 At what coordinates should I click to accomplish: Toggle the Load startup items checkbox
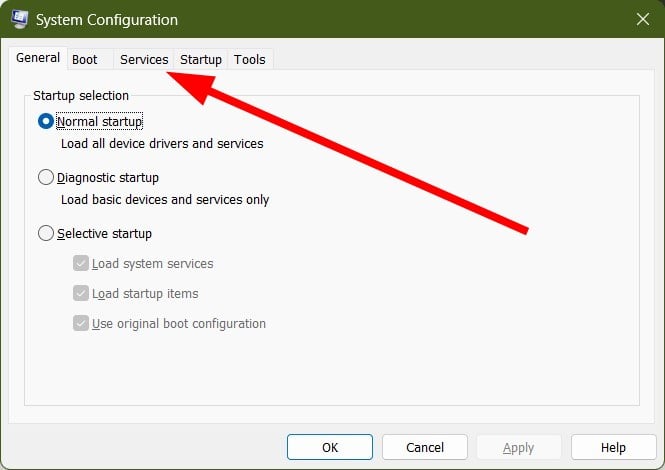tap(81, 293)
